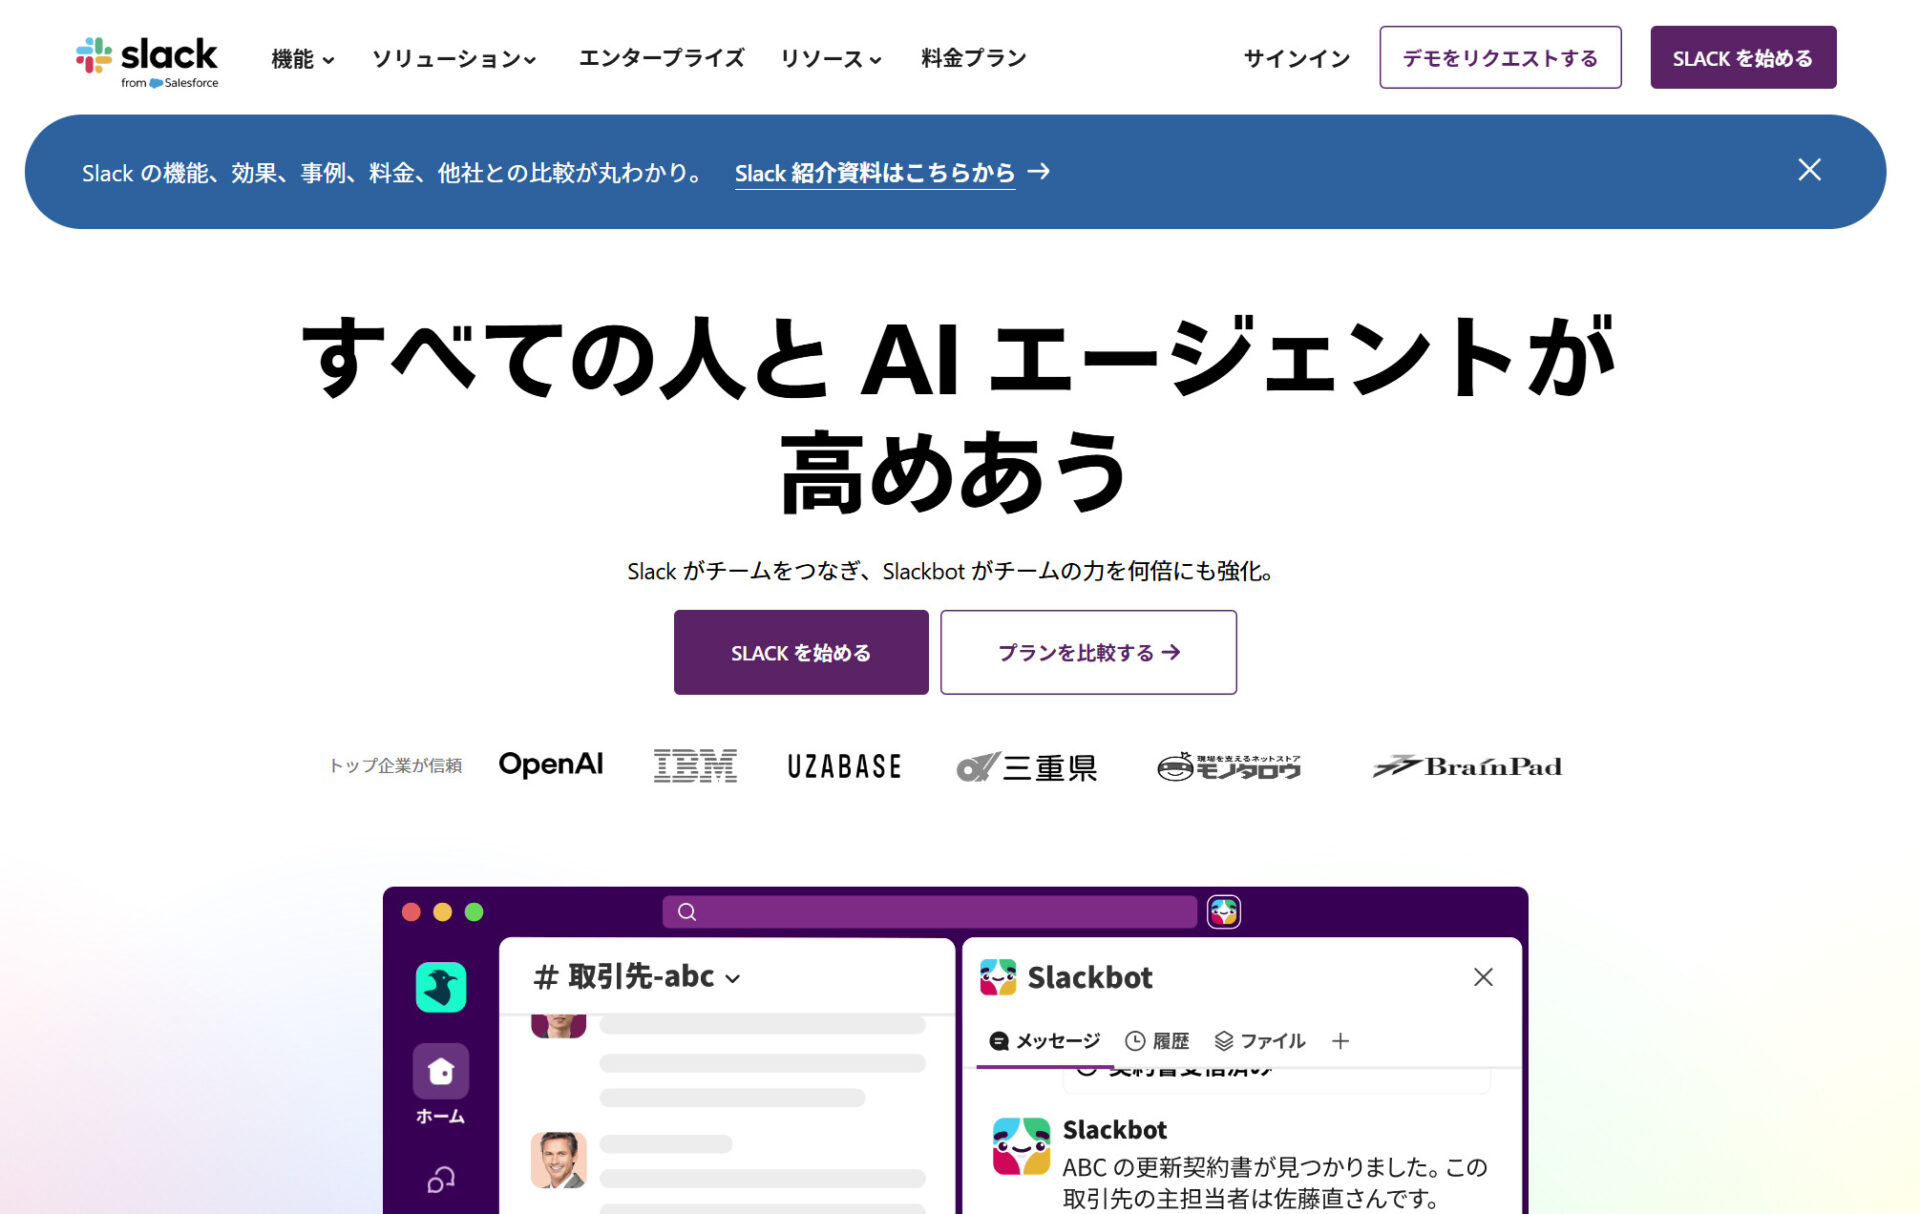Select the ファイル tab
This screenshot has width=1920, height=1214.
click(x=1260, y=1041)
